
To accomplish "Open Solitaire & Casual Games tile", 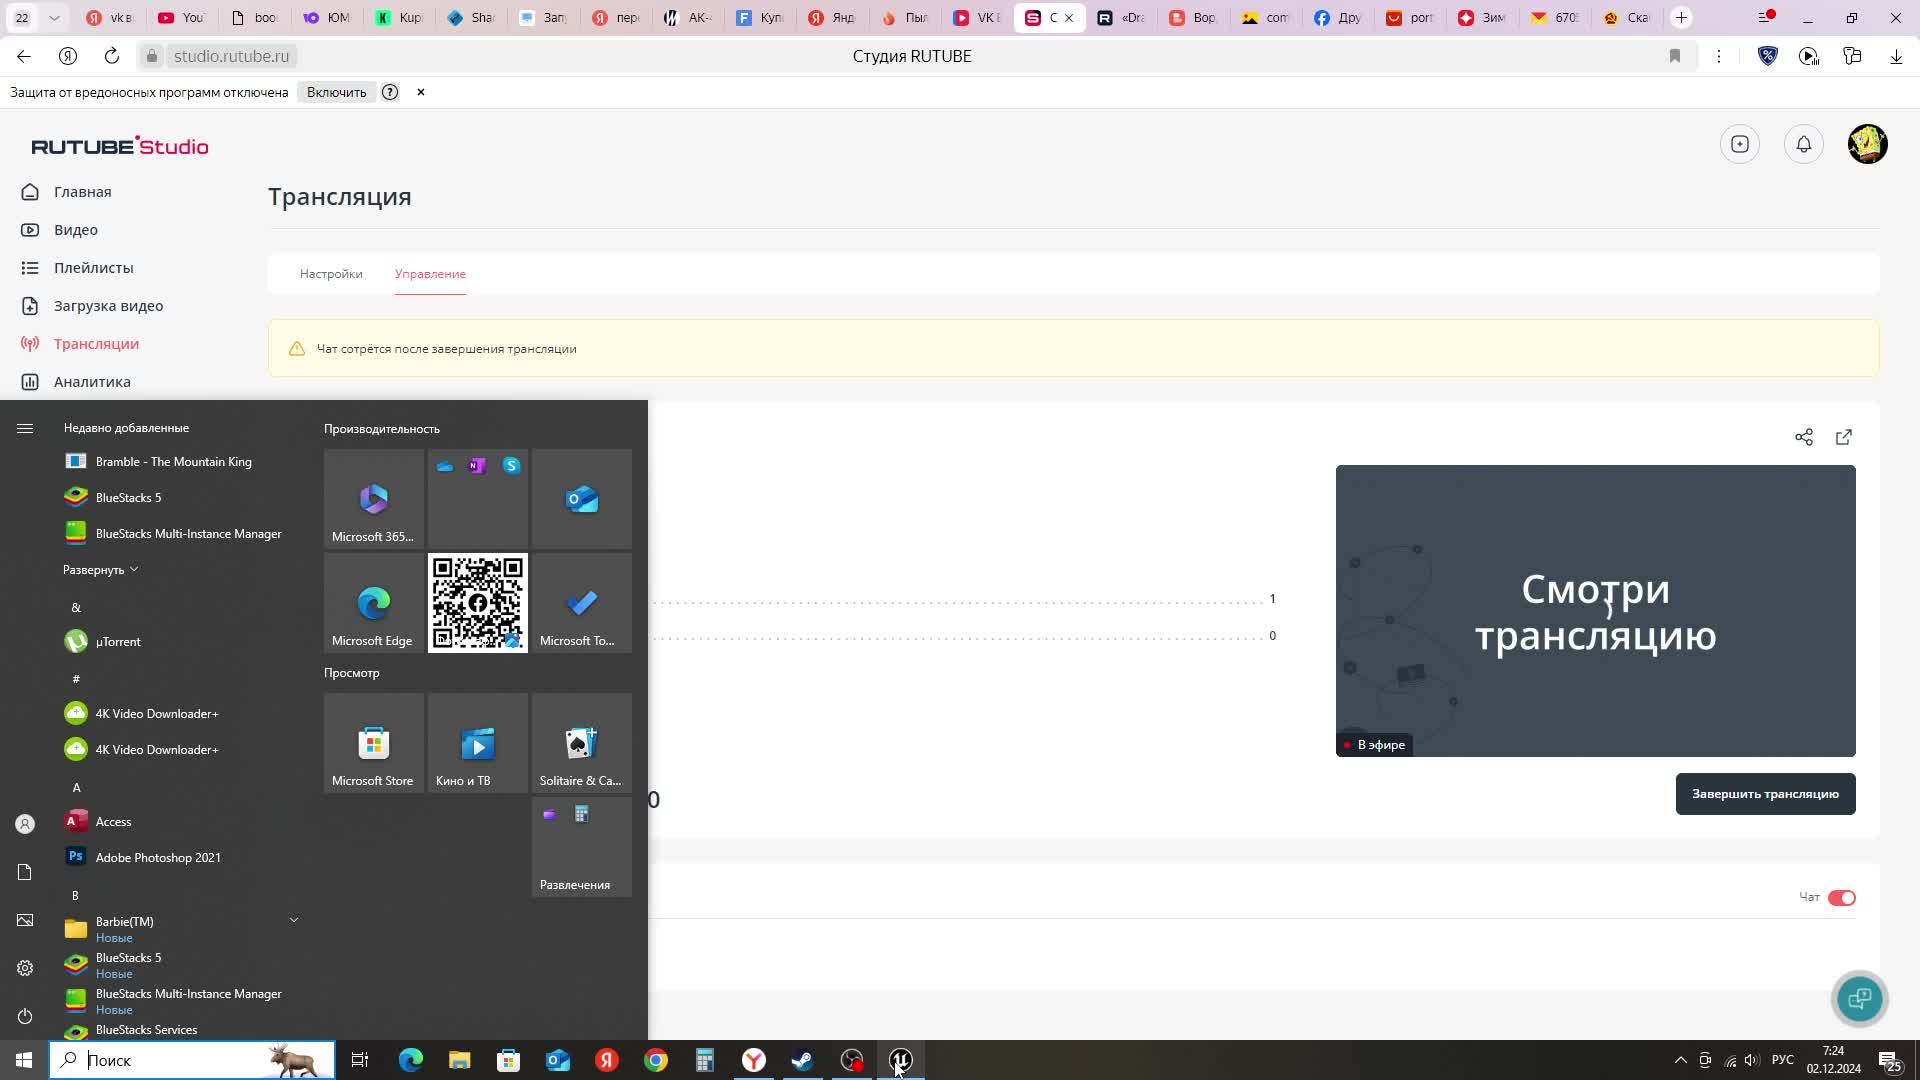I will pyautogui.click(x=582, y=742).
